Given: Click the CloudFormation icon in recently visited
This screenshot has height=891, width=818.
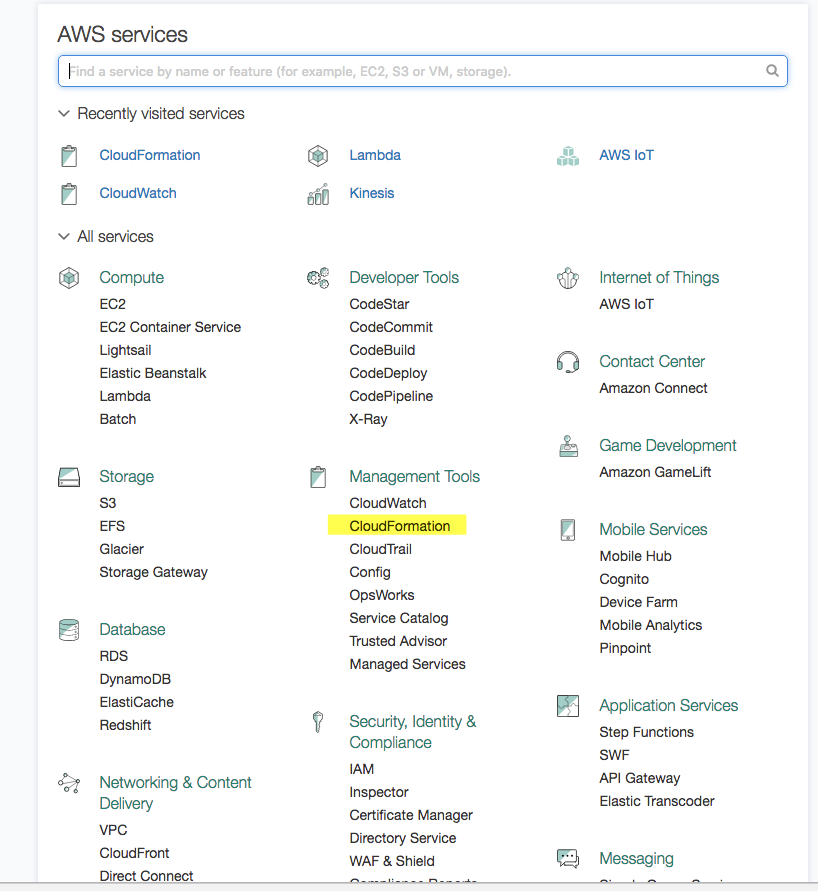Looking at the screenshot, I should tap(69, 156).
